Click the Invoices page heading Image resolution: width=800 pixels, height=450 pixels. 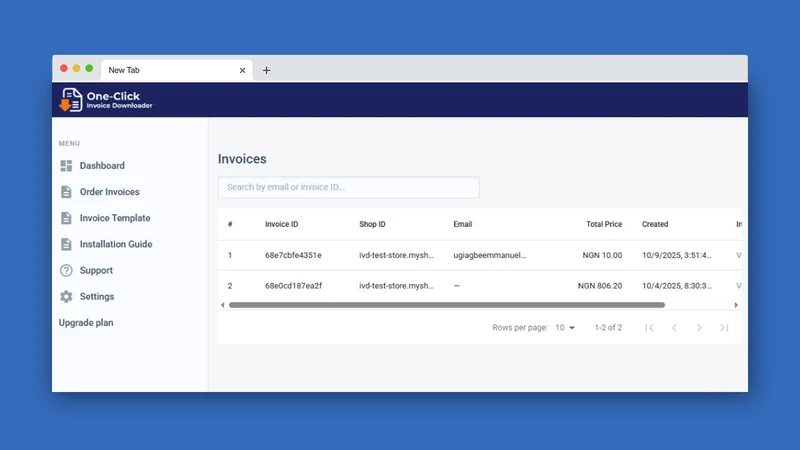coord(242,159)
